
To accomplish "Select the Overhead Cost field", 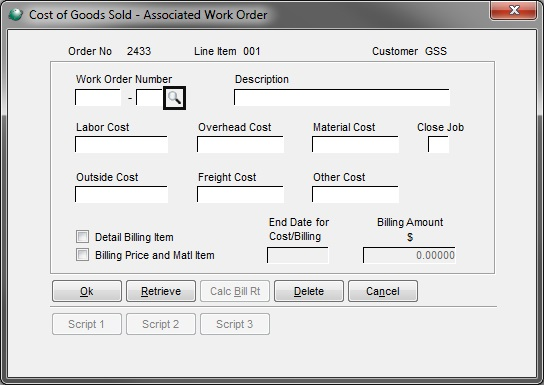I will (240, 144).
